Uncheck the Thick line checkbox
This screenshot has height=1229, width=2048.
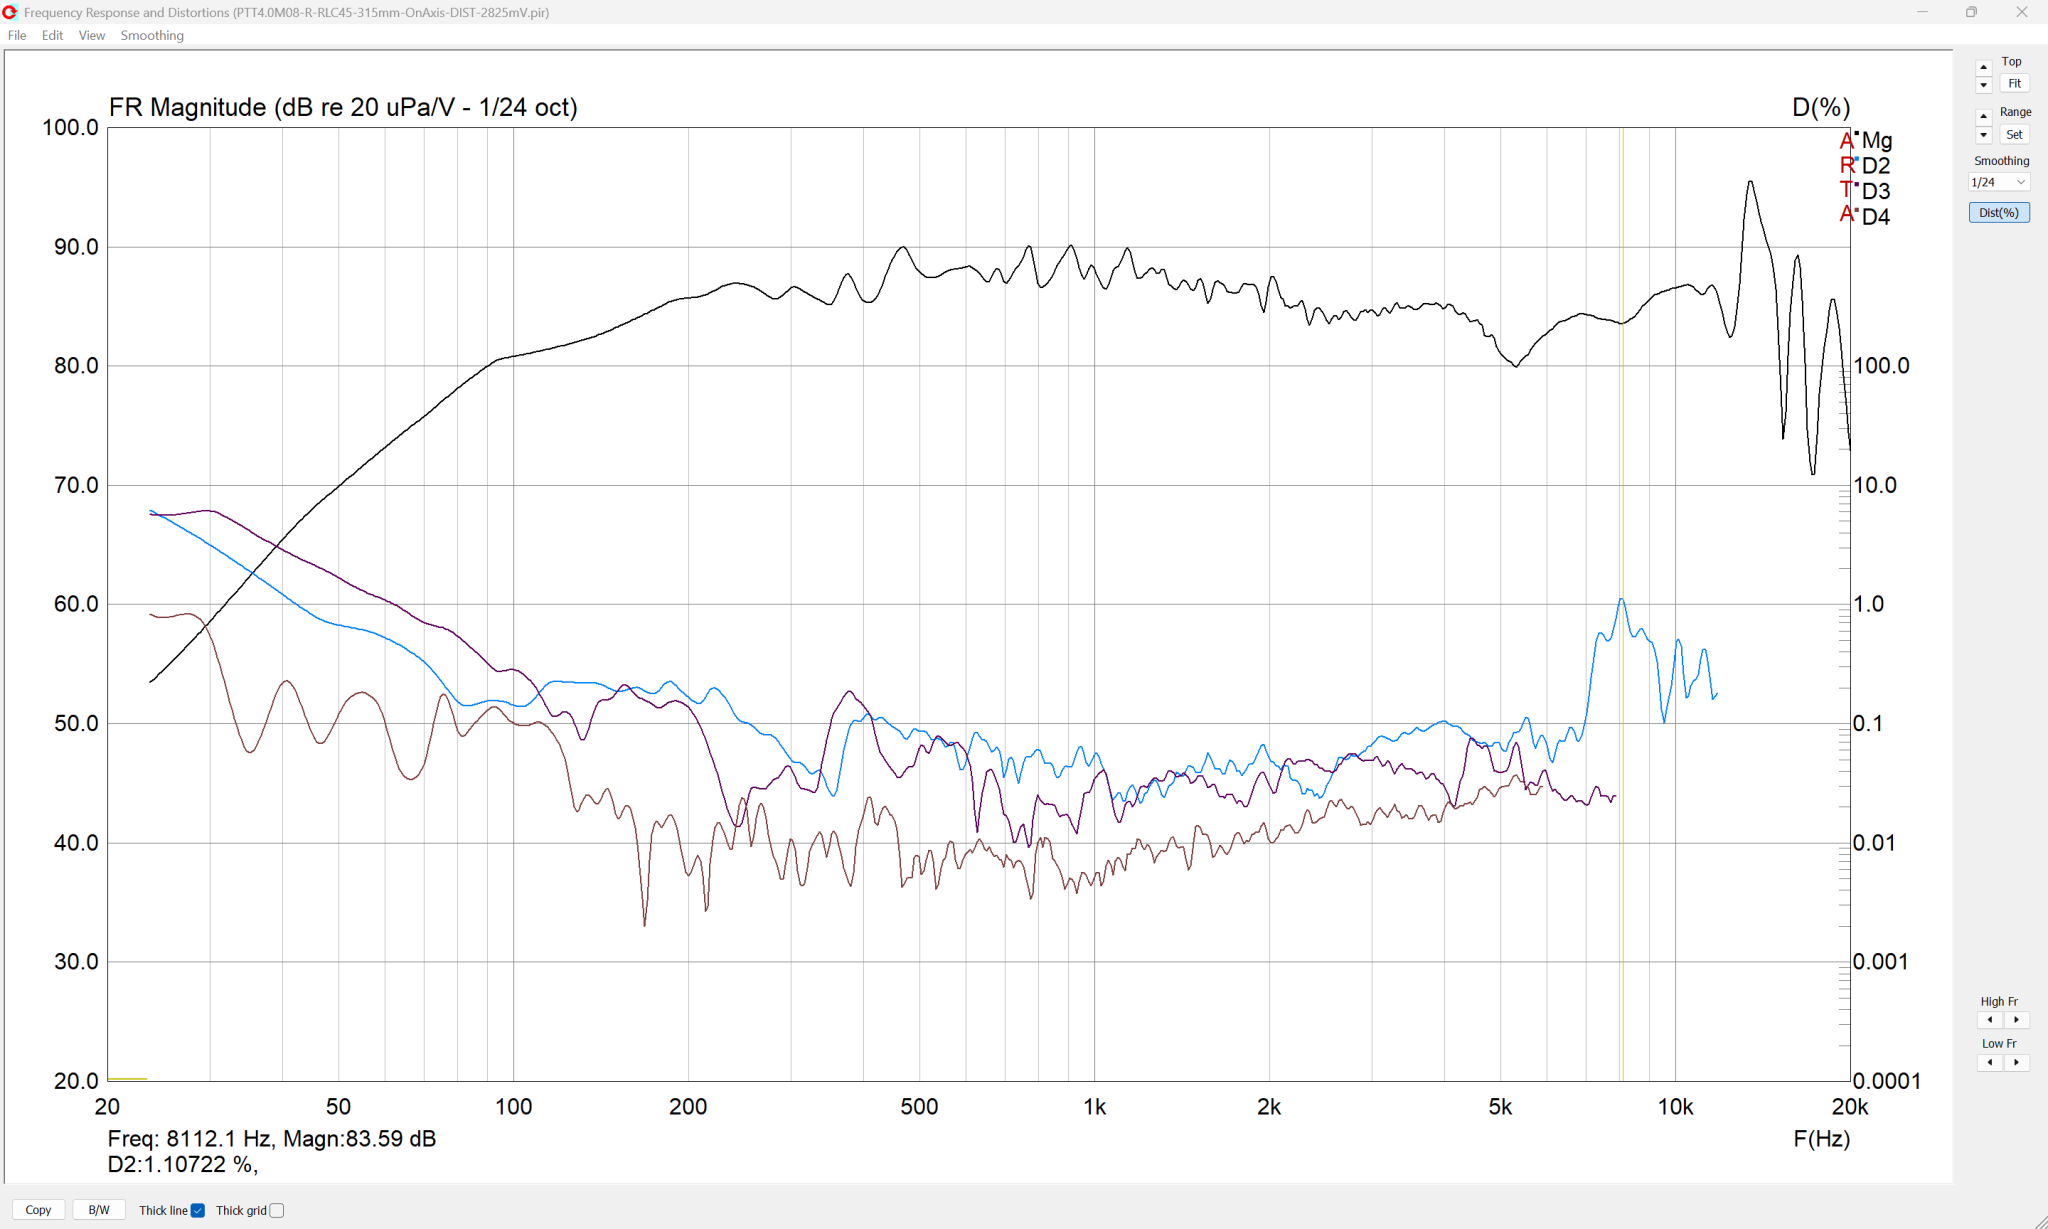click(x=198, y=1211)
